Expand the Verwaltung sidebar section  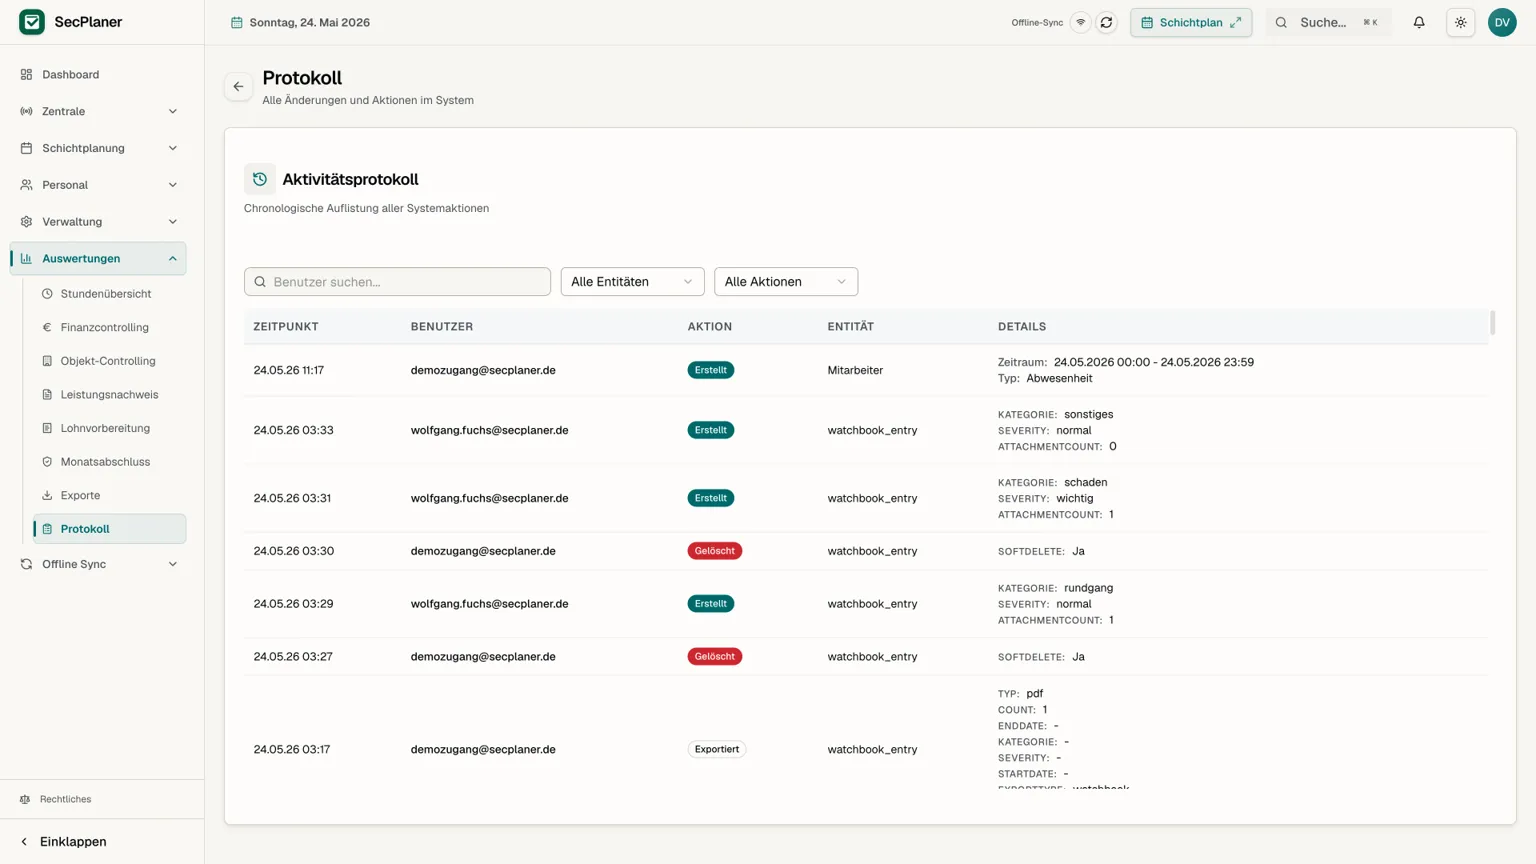98,222
